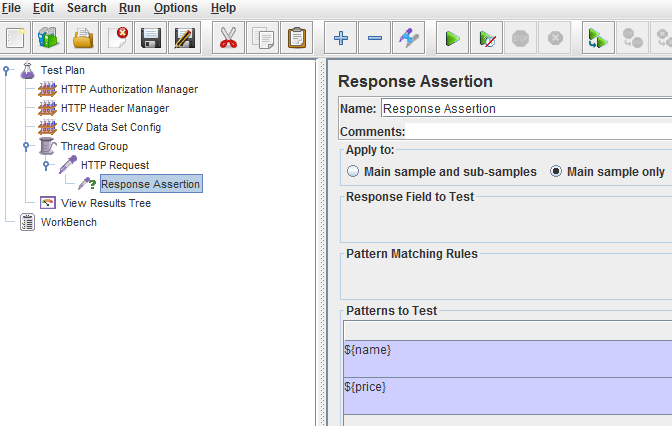Open the Templates toolbar icon
Viewport: 672px width, 426px height.
tap(49, 39)
